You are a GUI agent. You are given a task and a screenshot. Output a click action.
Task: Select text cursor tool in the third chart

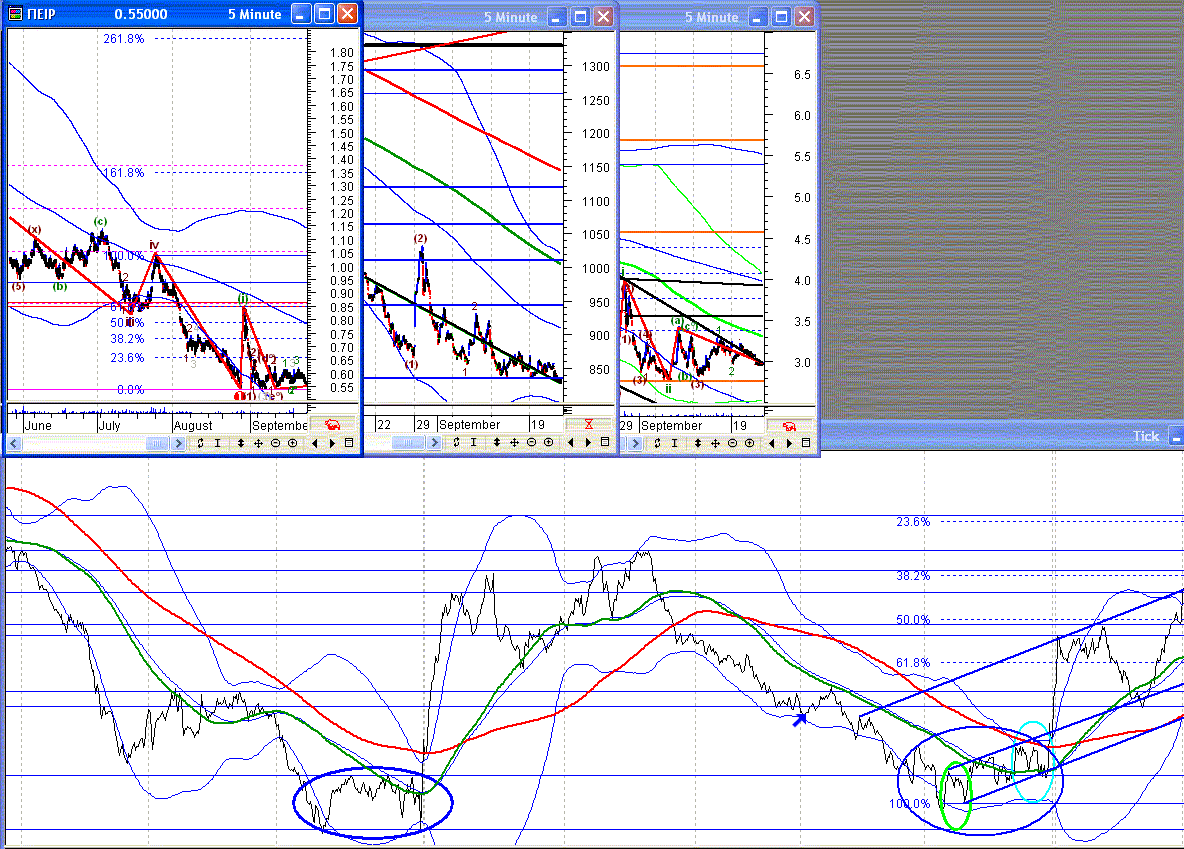coord(674,443)
